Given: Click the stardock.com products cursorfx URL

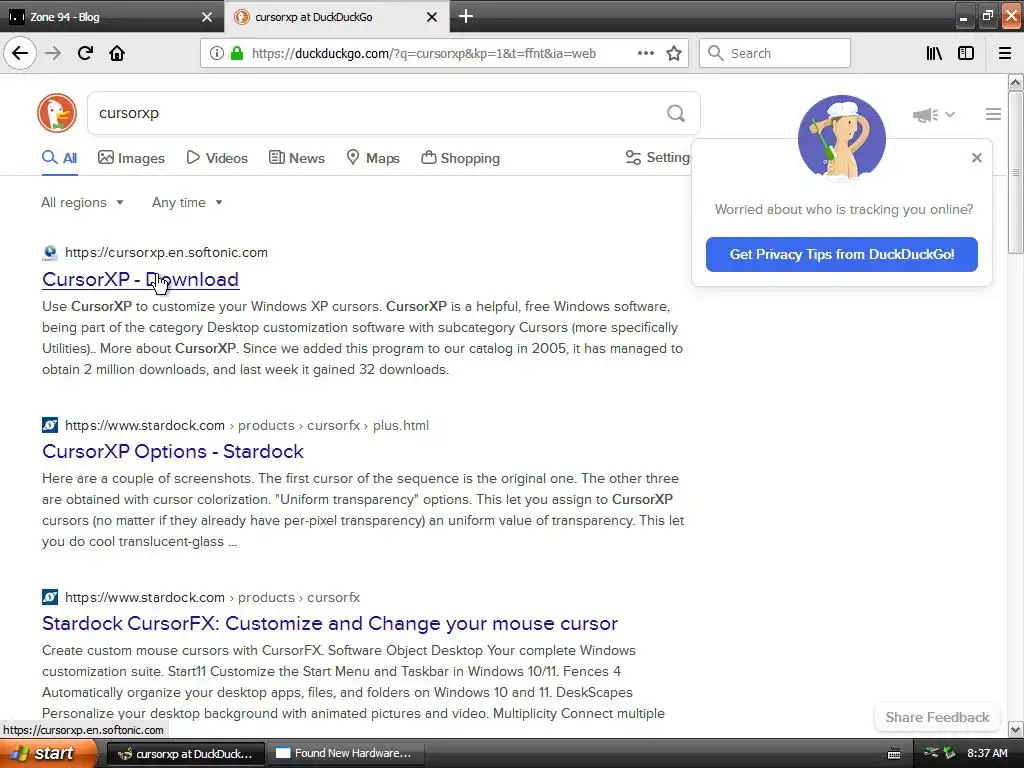Looking at the screenshot, I should pos(212,597).
